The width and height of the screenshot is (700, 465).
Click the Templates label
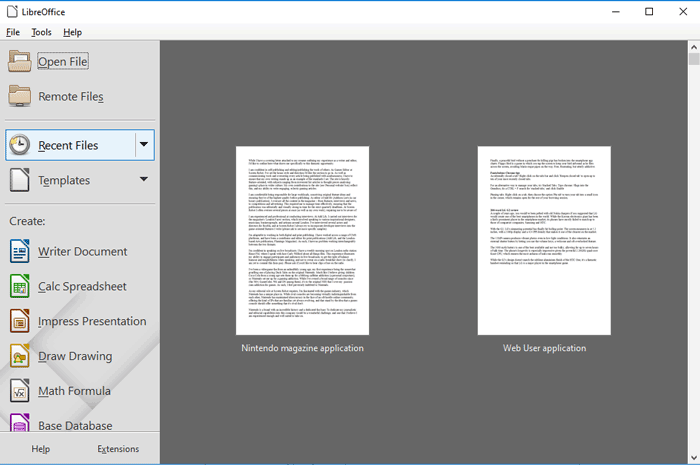coord(64,180)
